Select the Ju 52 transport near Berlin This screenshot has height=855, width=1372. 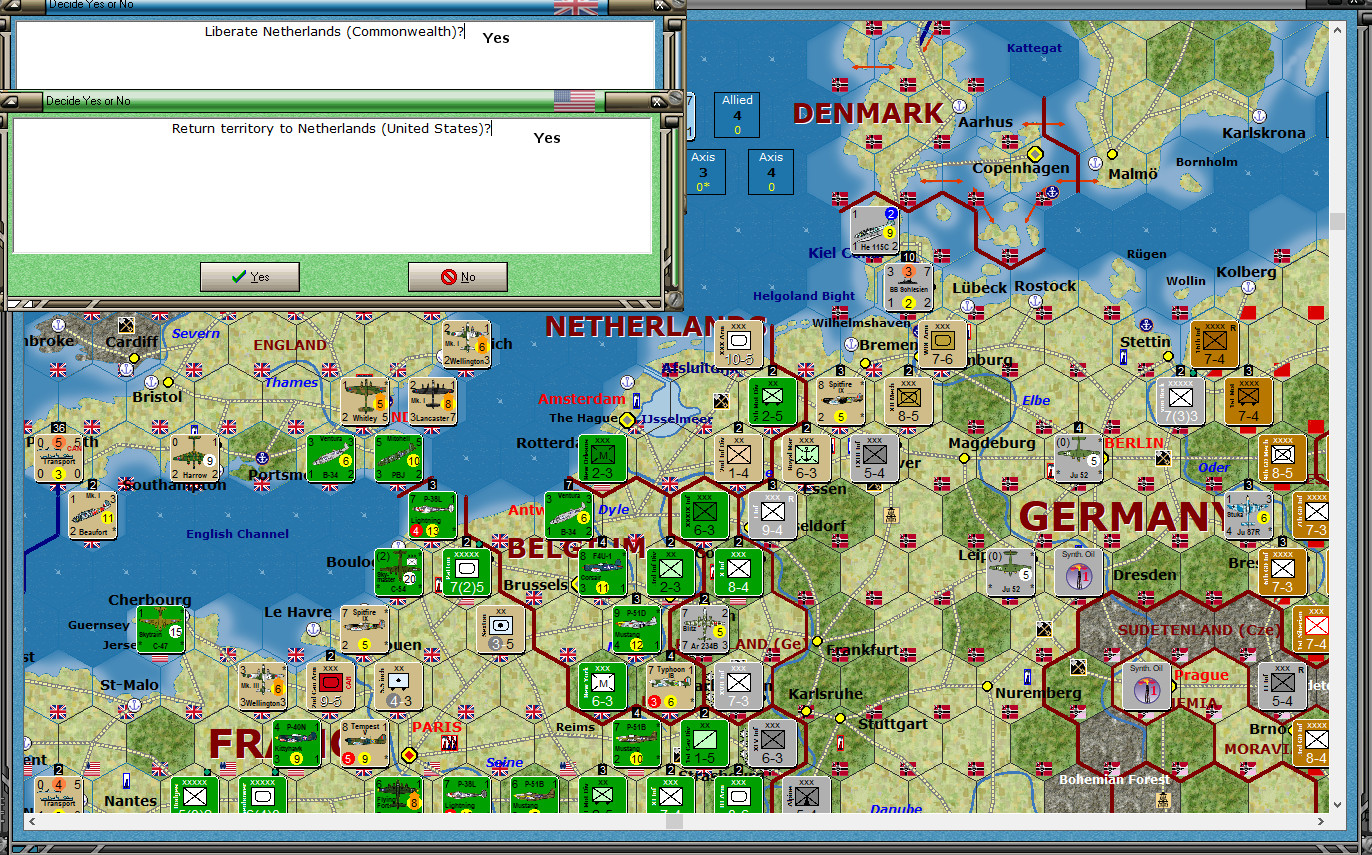(x=1078, y=459)
